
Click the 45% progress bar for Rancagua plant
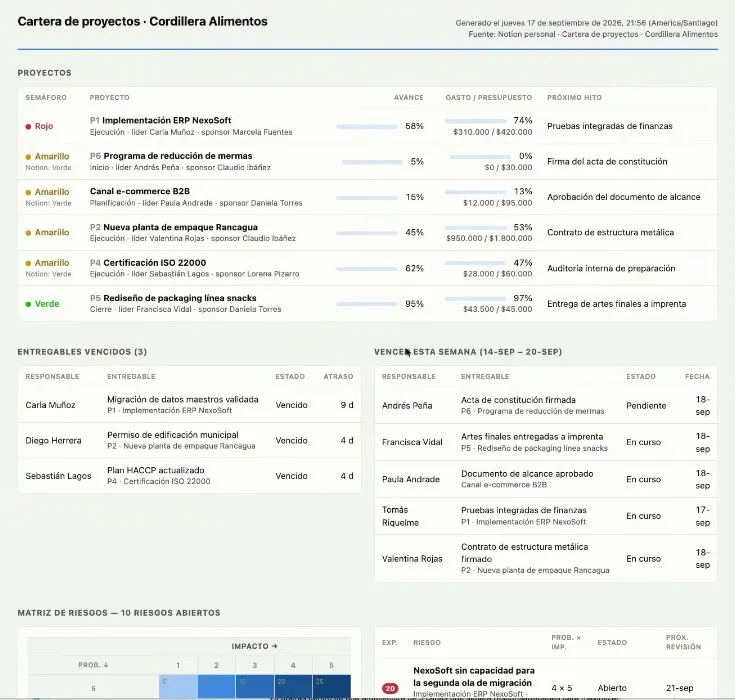click(367, 233)
